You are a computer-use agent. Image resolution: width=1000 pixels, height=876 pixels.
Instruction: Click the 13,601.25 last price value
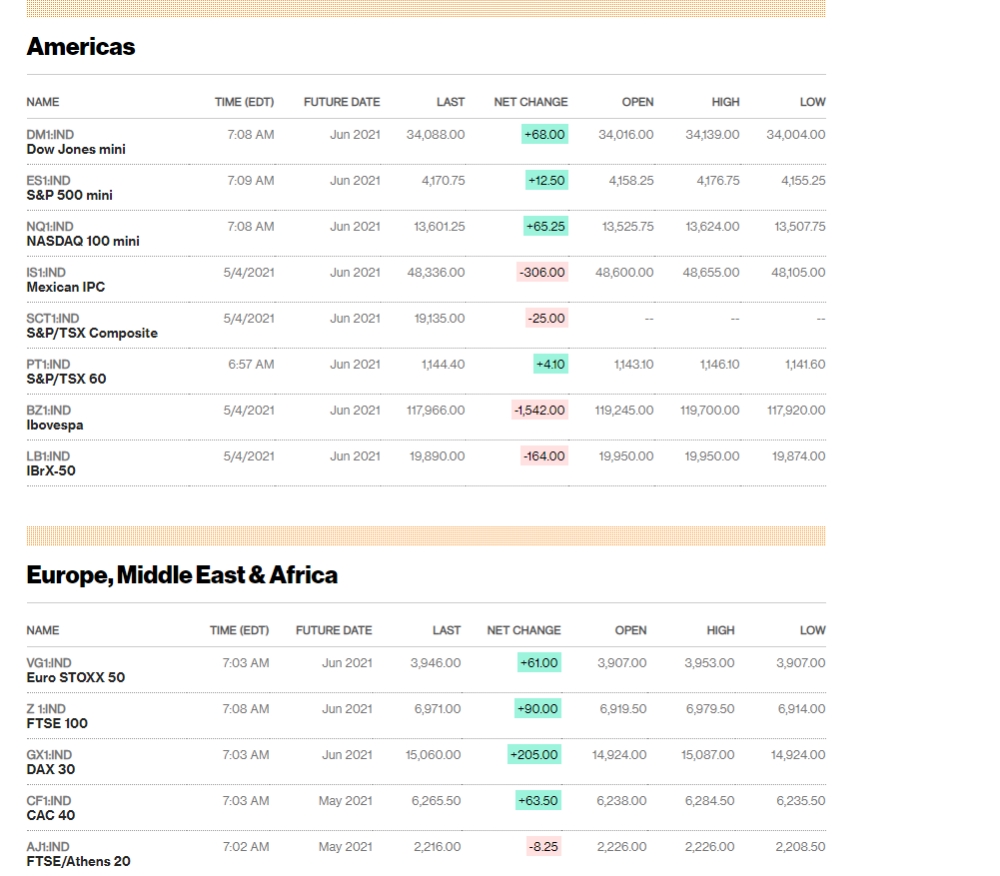pos(439,226)
